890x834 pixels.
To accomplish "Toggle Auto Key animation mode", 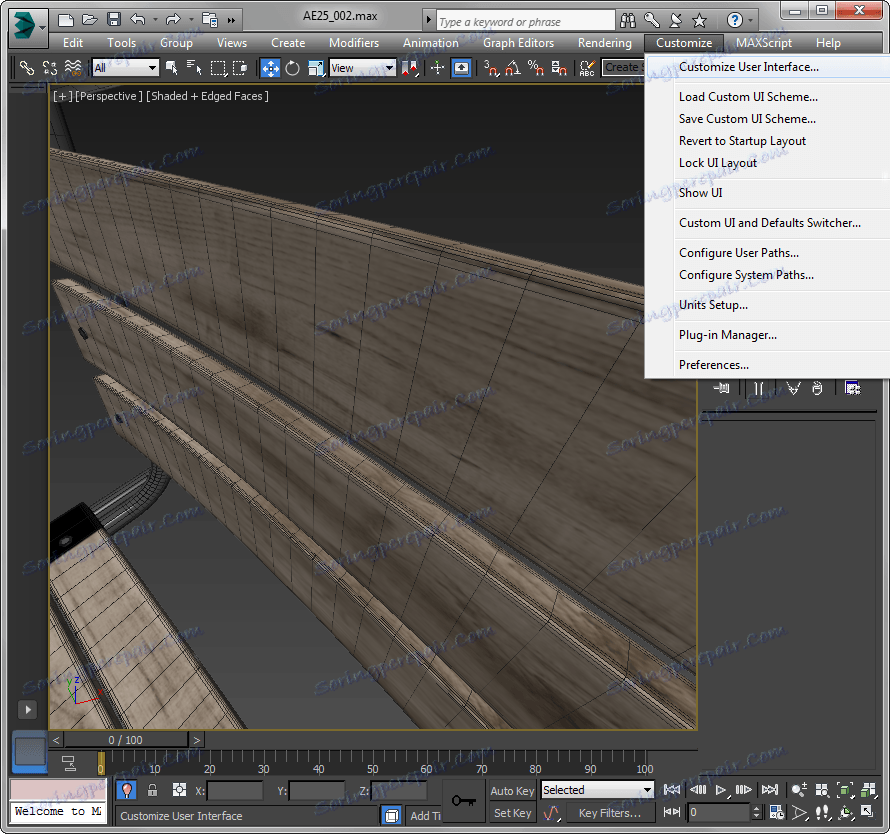I will click(x=512, y=790).
